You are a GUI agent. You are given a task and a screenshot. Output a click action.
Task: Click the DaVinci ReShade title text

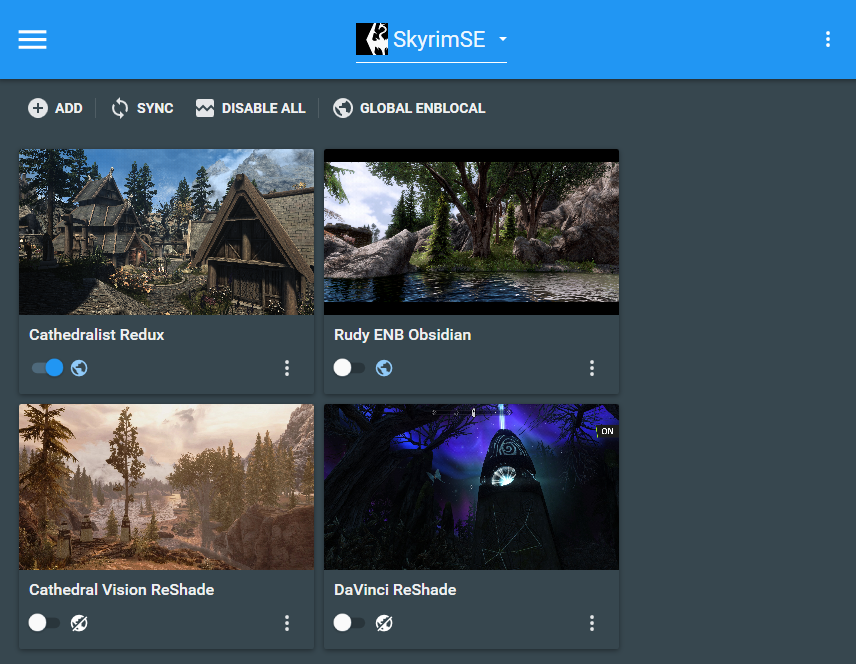point(395,590)
